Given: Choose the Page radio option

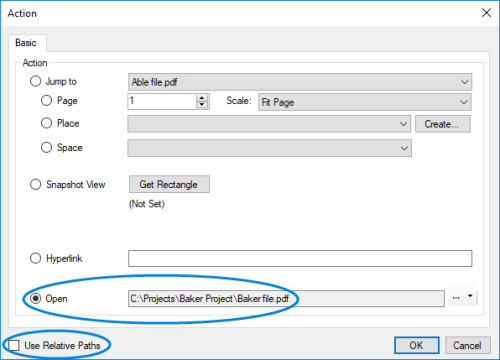Looking at the screenshot, I should point(46,100).
